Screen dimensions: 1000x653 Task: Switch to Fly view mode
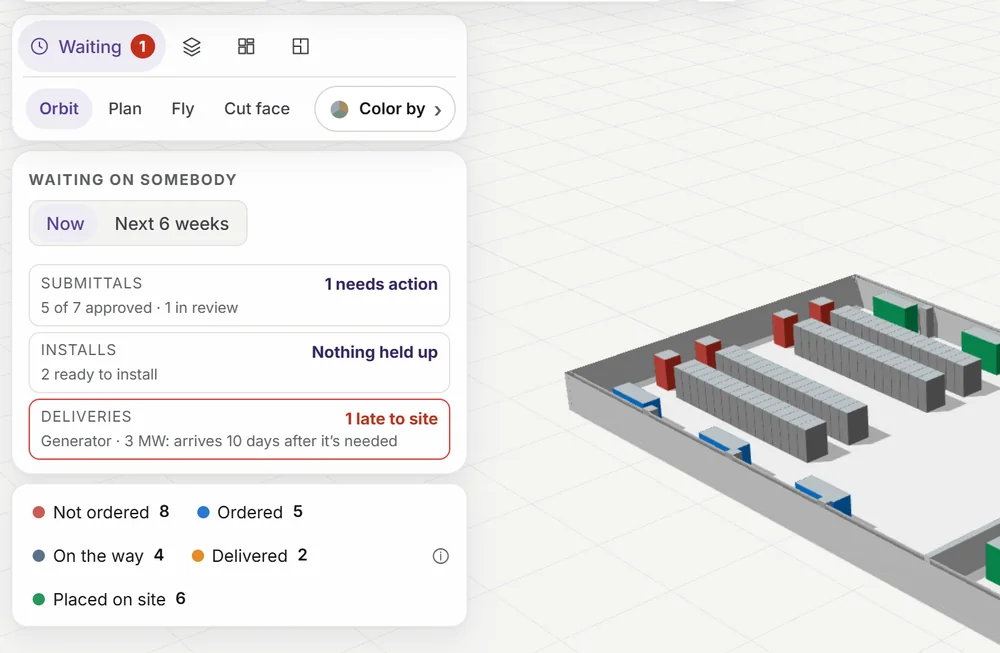click(182, 109)
